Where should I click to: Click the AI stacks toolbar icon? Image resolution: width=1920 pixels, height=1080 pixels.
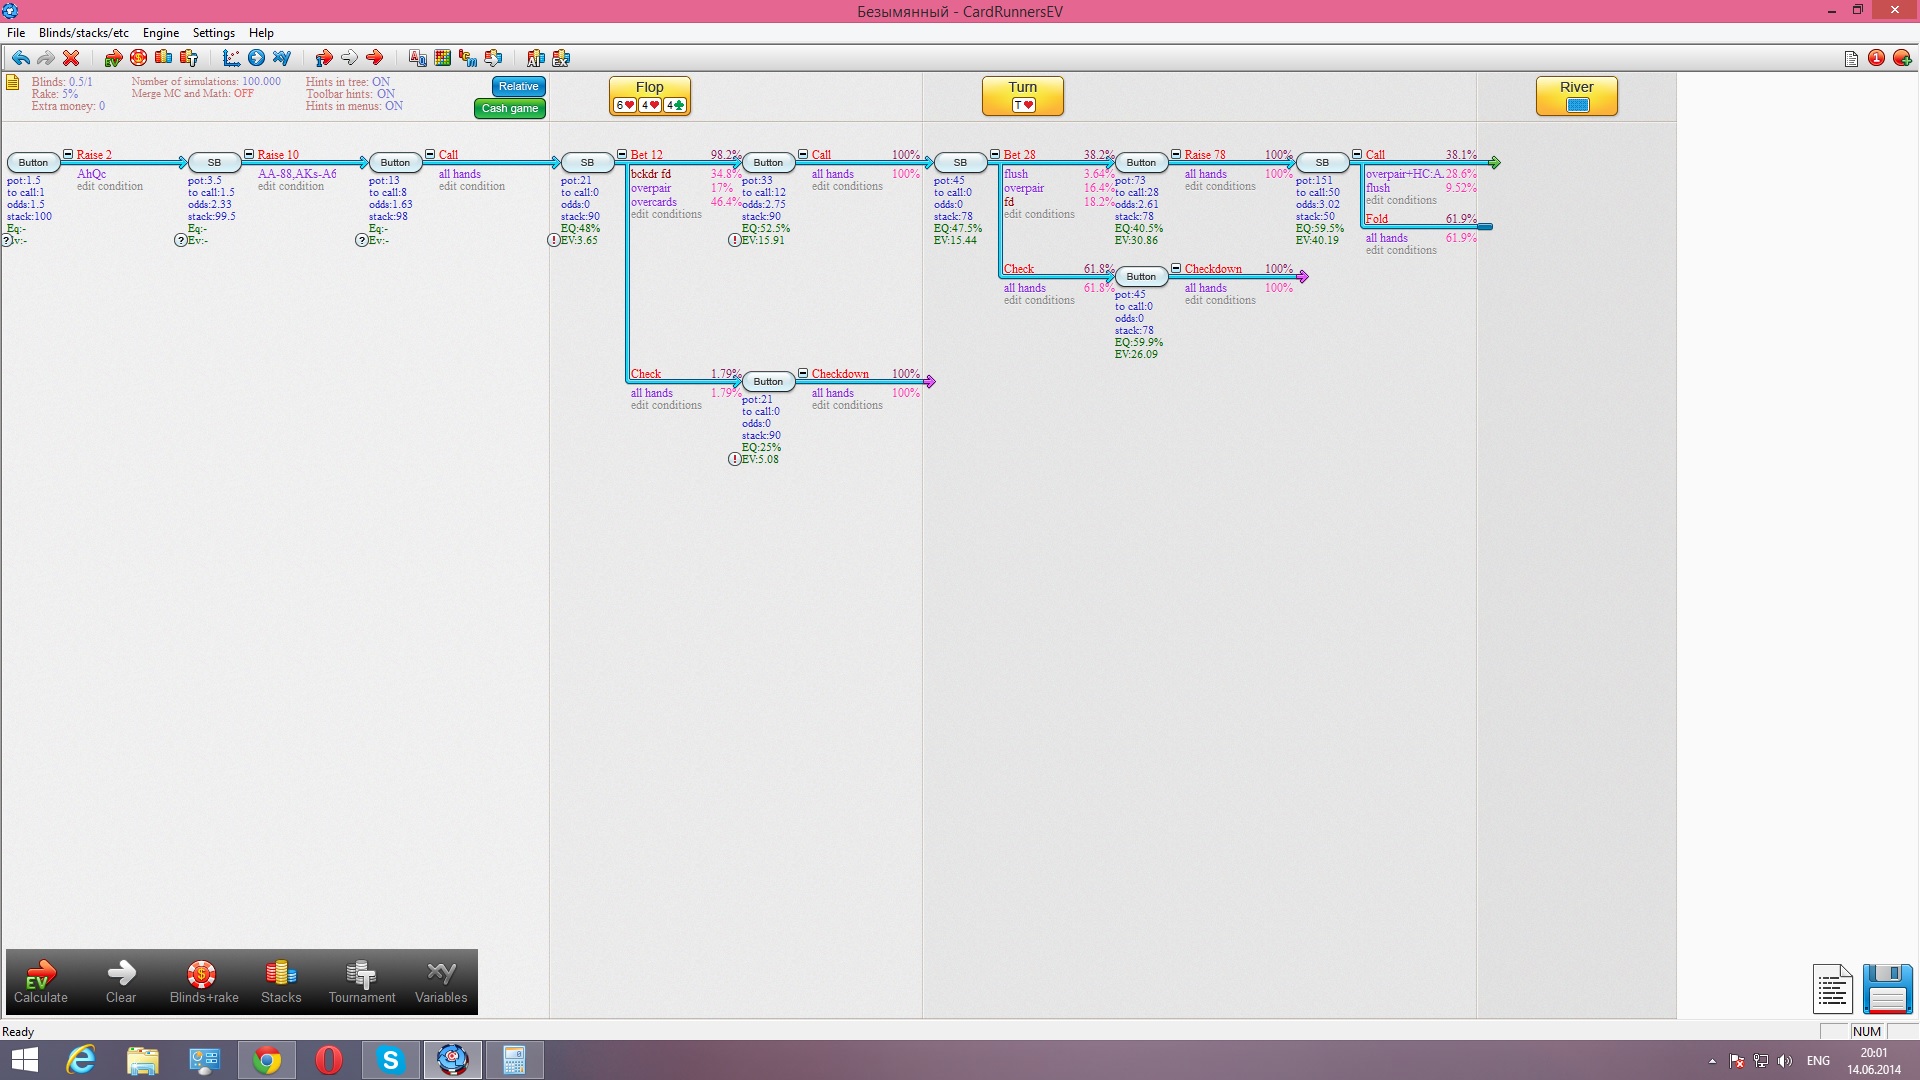click(535, 58)
